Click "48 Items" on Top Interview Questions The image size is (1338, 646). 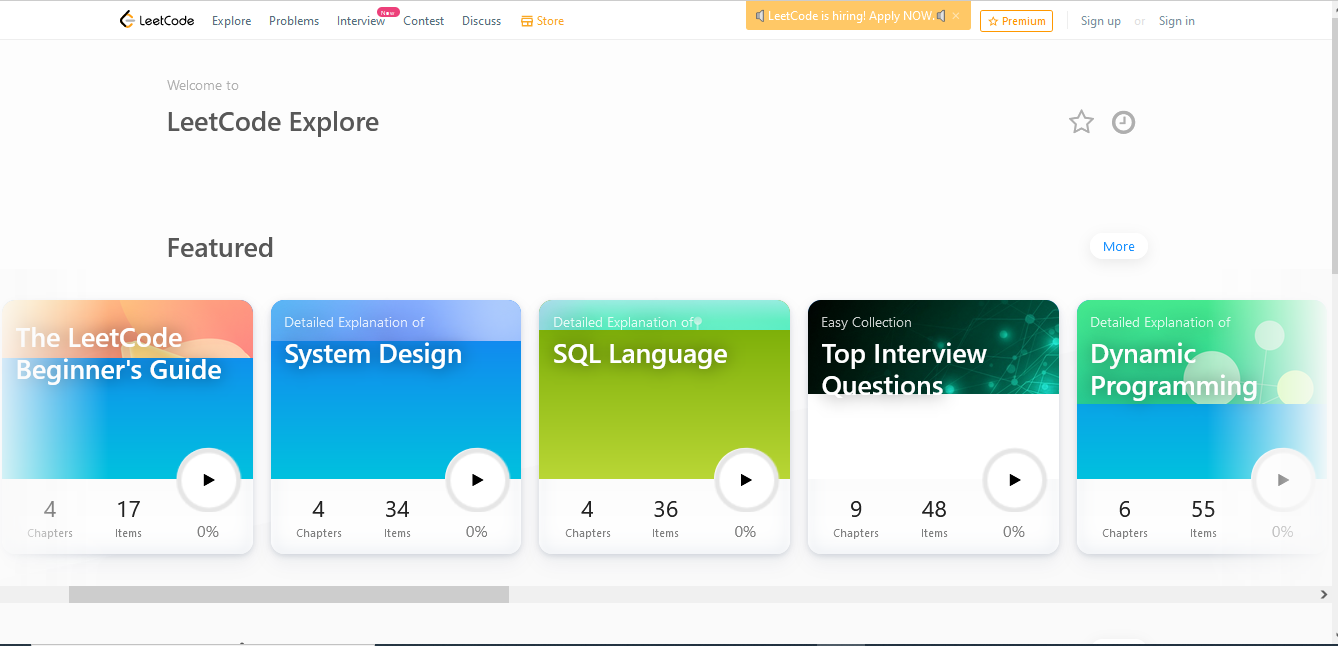[x=934, y=518]
